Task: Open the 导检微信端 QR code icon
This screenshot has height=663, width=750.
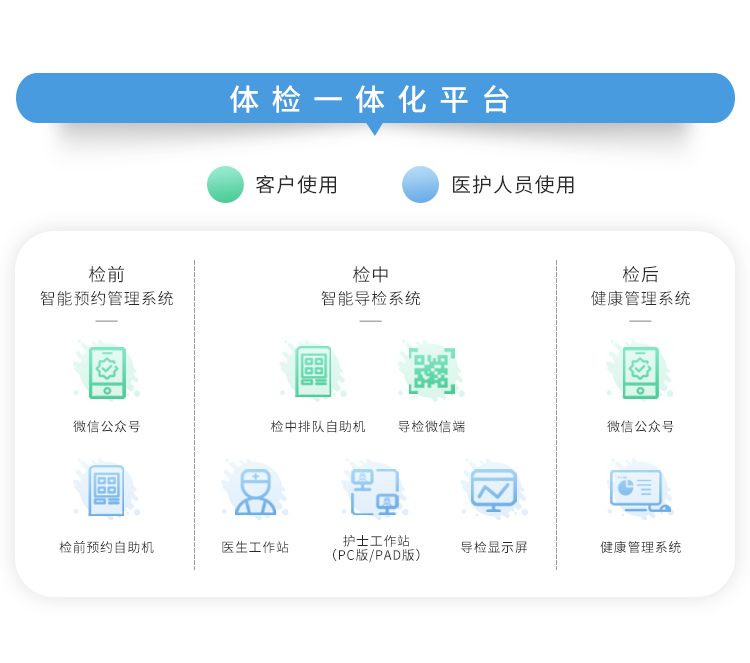Action: coord(431,371)
